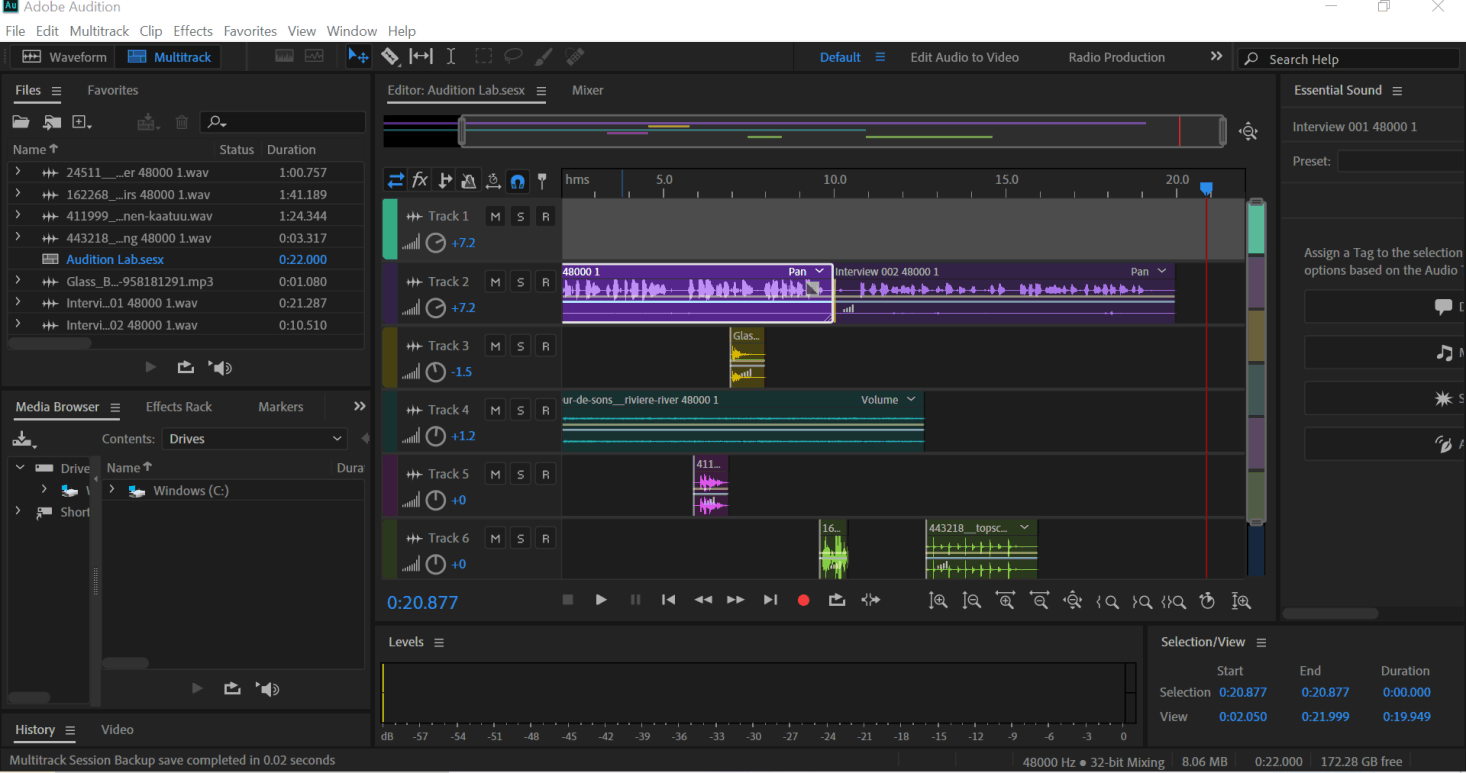The width and height of the screenshot is (1466, 773).
Task: Show Inputs/Outputs track controls
Action: click(x=396, y=180)
